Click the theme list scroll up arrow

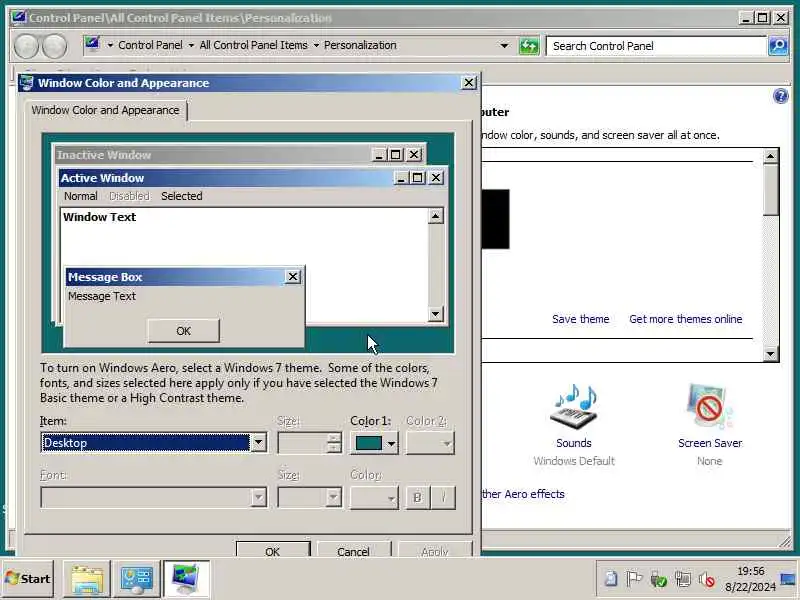coord(770,156)
